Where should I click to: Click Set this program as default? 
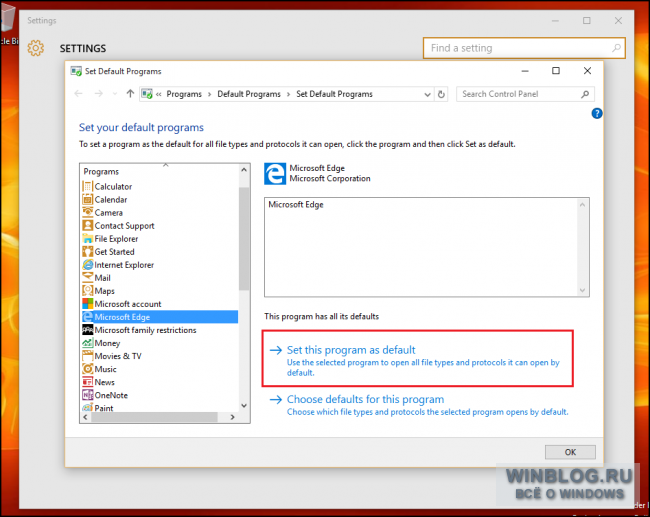point(351,350)
